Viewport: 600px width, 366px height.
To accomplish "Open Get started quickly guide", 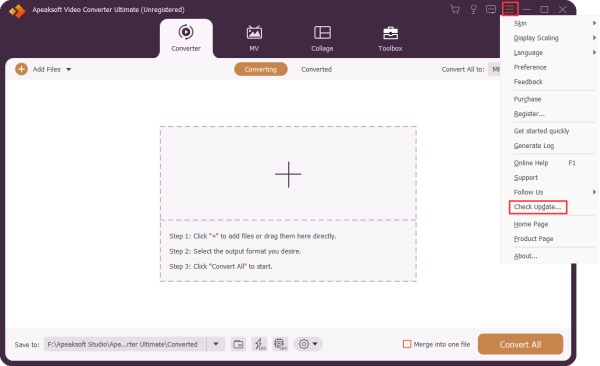I will pyautogui.click(x=541, y=131).
